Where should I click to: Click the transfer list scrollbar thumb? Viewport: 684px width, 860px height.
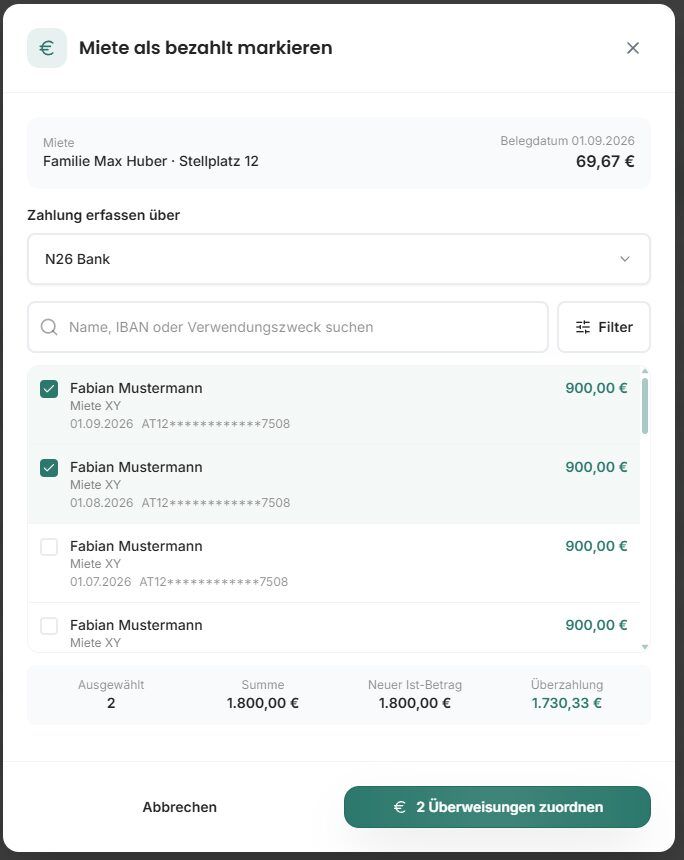coord(645,406)
